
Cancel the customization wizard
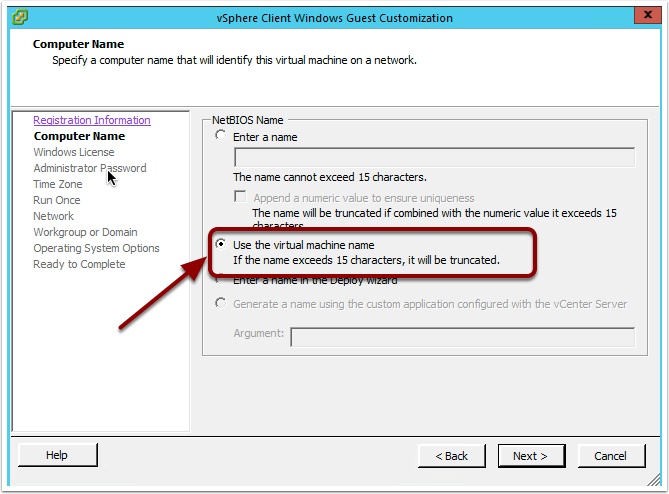tap(611, 456)
